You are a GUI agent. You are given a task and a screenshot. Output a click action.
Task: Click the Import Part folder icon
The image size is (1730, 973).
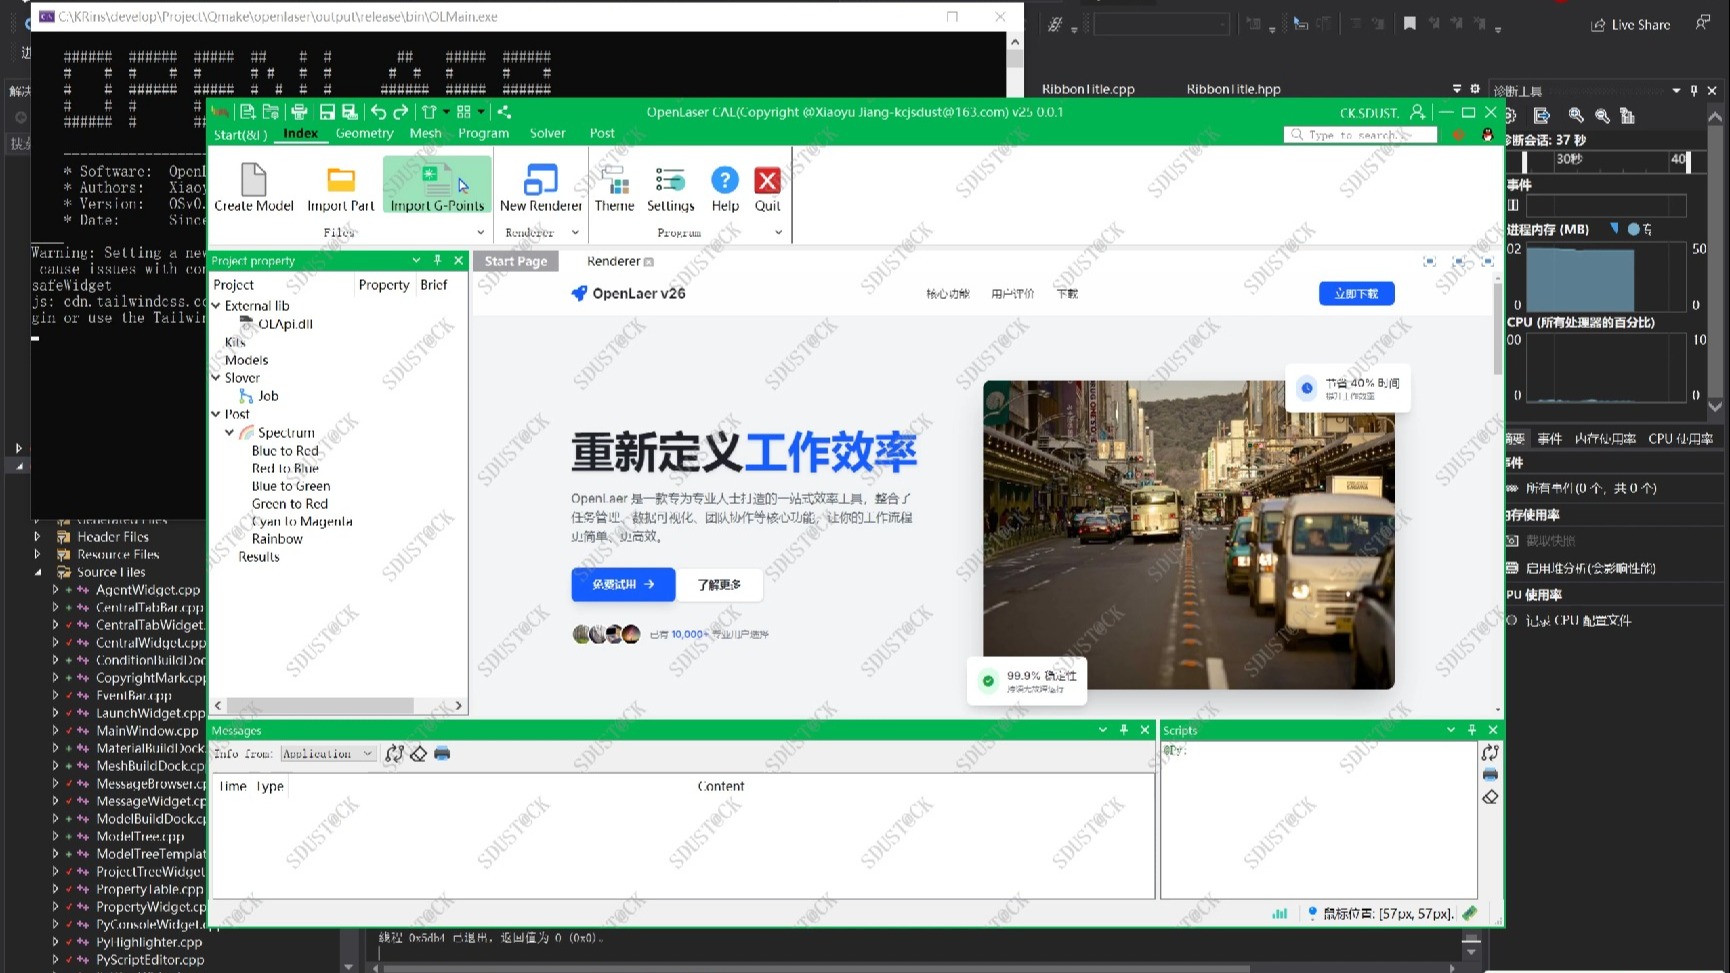click(341, 180)
